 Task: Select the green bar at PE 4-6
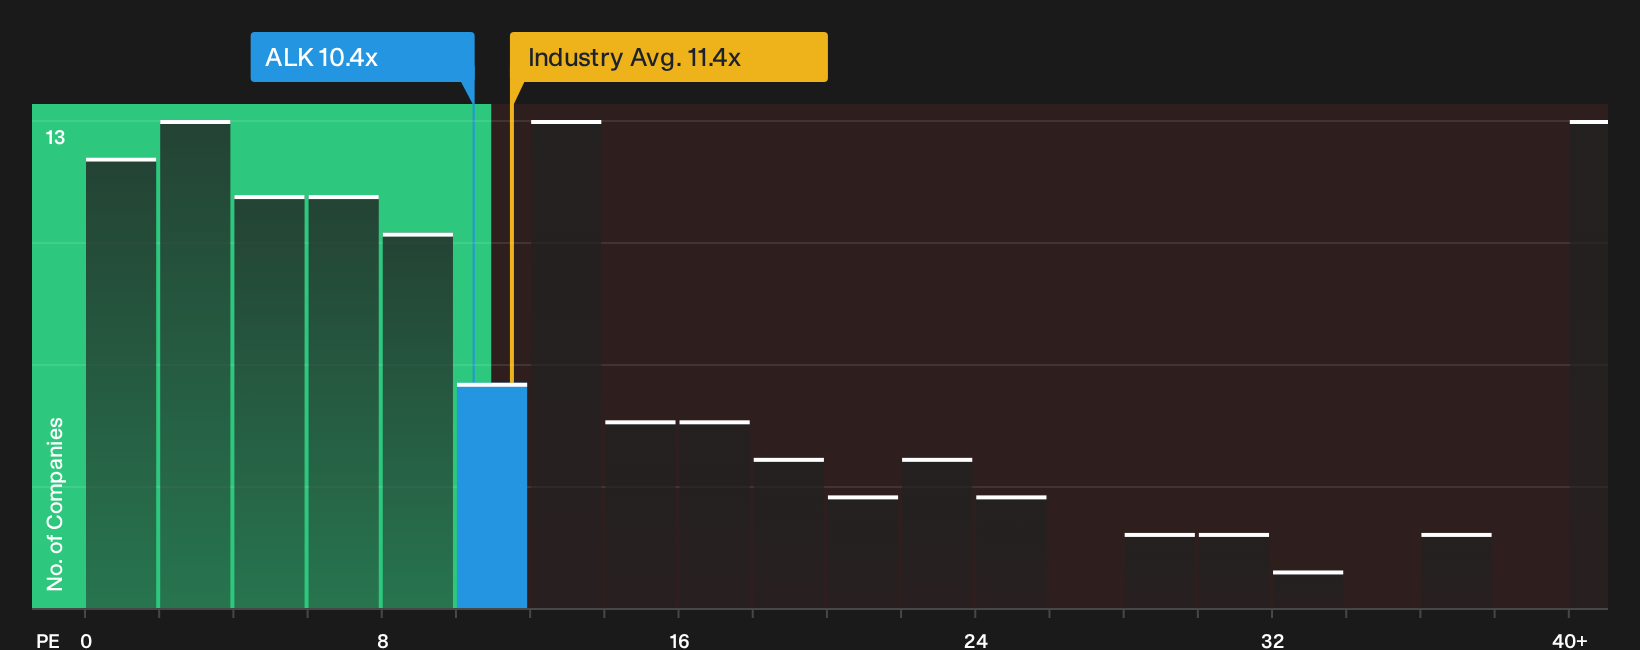pos(269,402)
